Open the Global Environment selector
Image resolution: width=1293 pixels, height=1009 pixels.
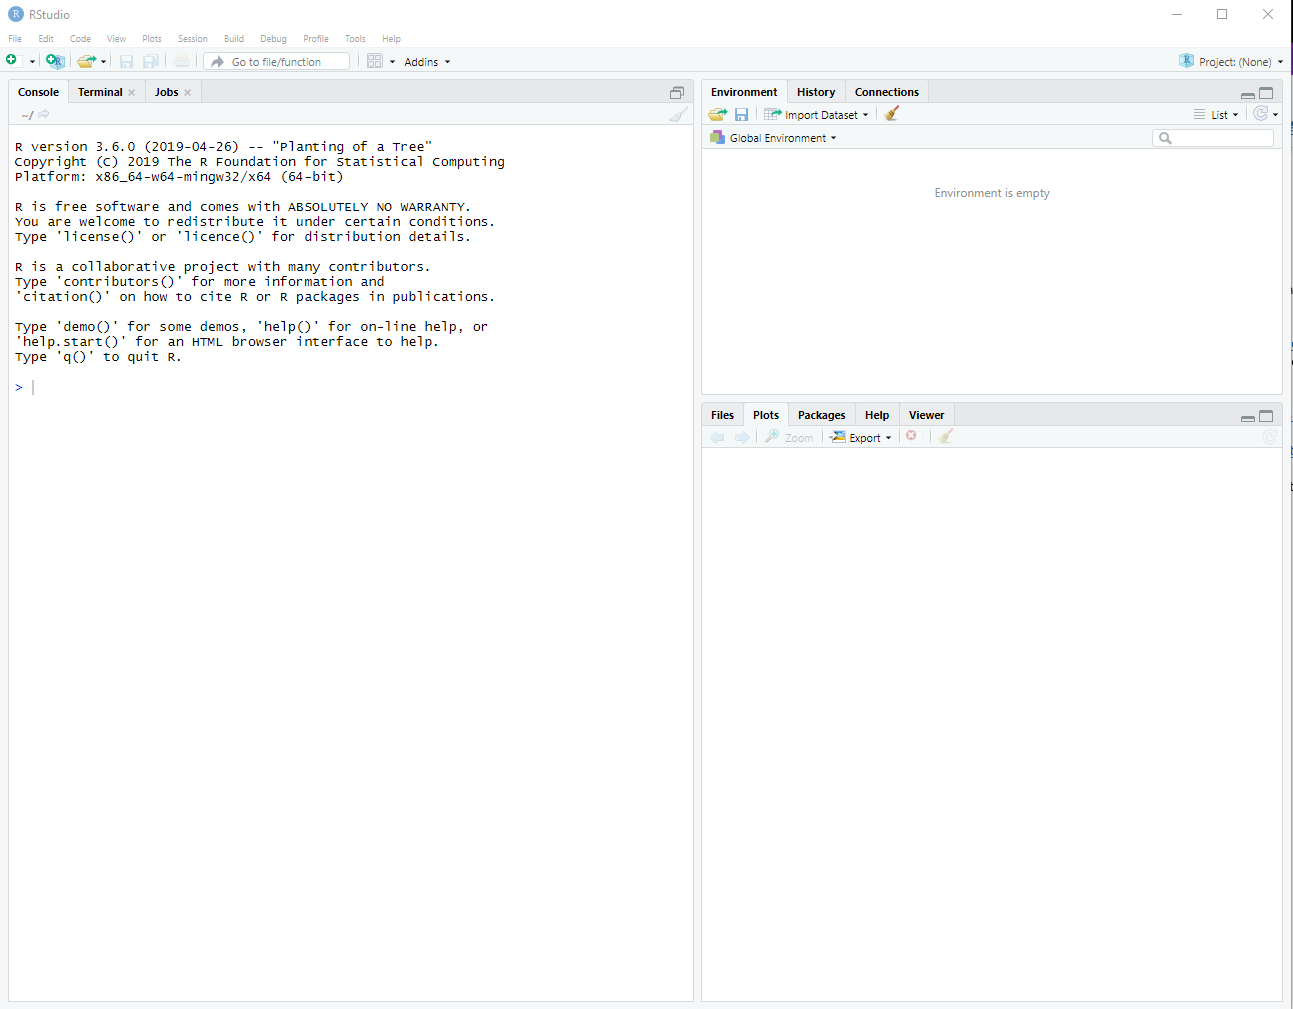tap(773, 138)
